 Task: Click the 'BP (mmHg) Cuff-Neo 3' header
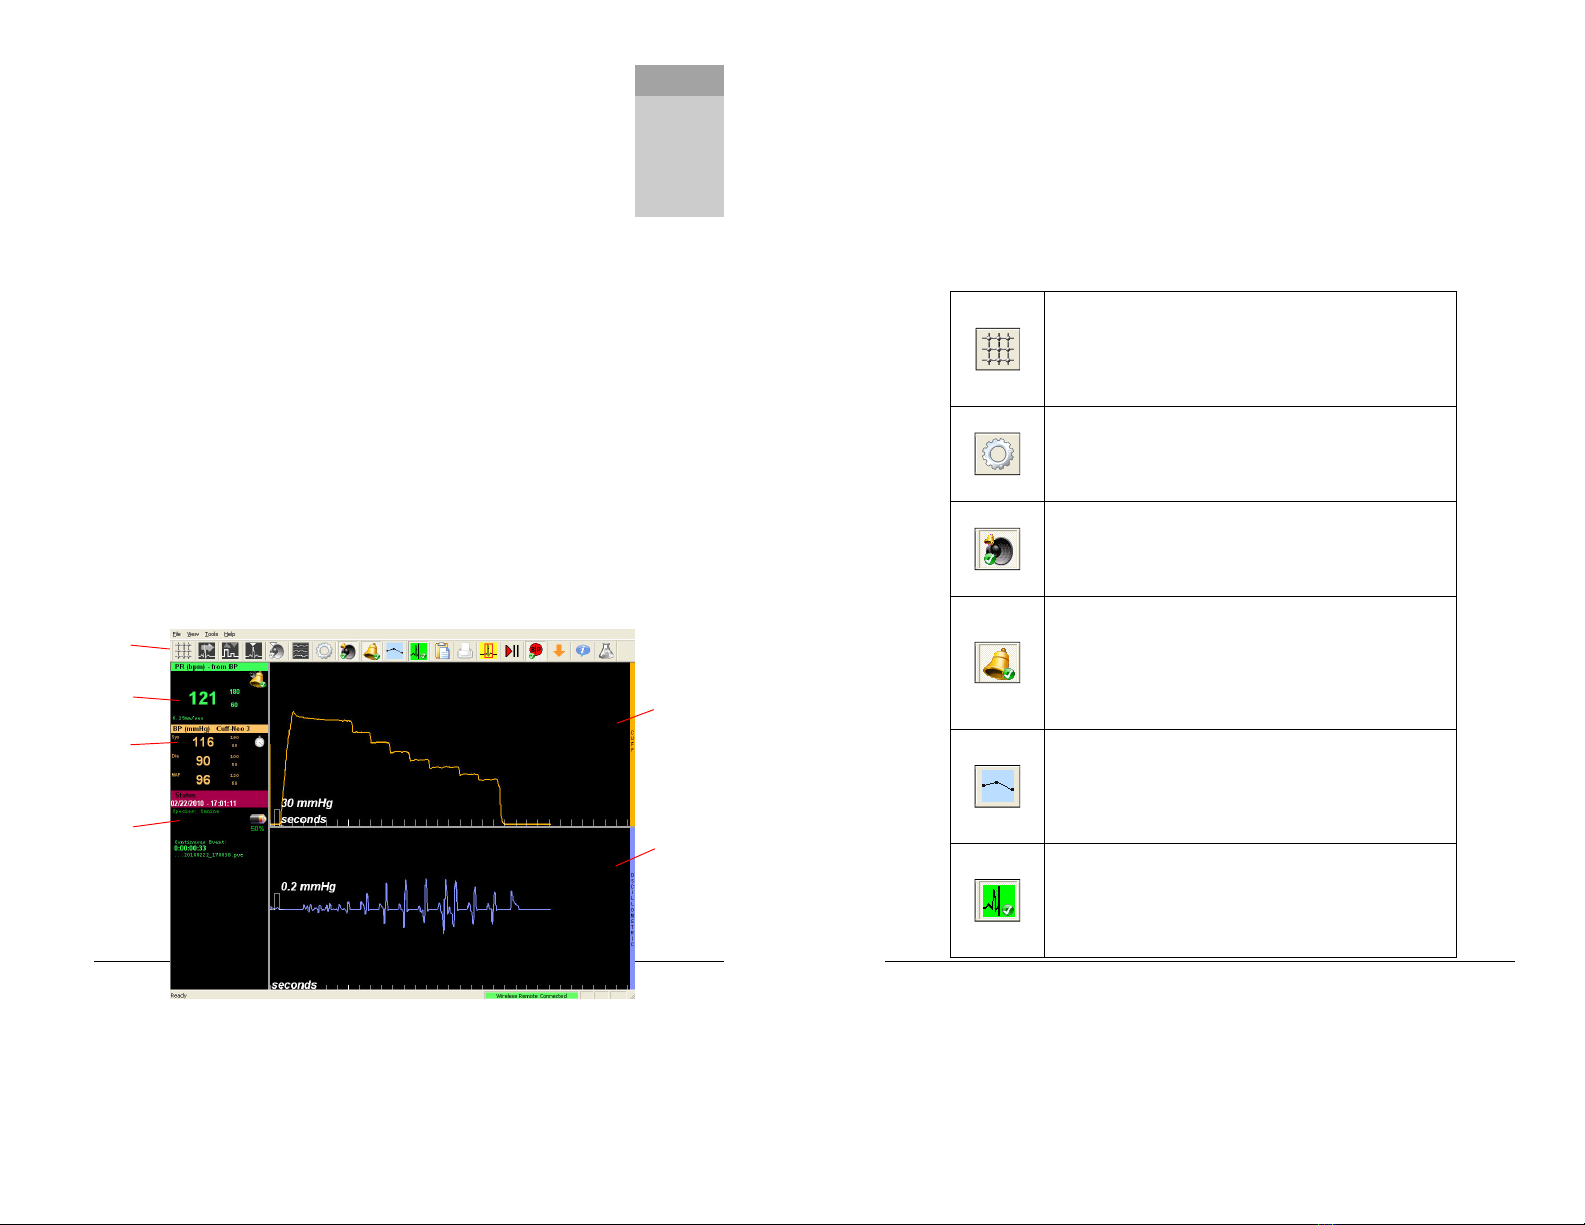click(x=219, y=729)
